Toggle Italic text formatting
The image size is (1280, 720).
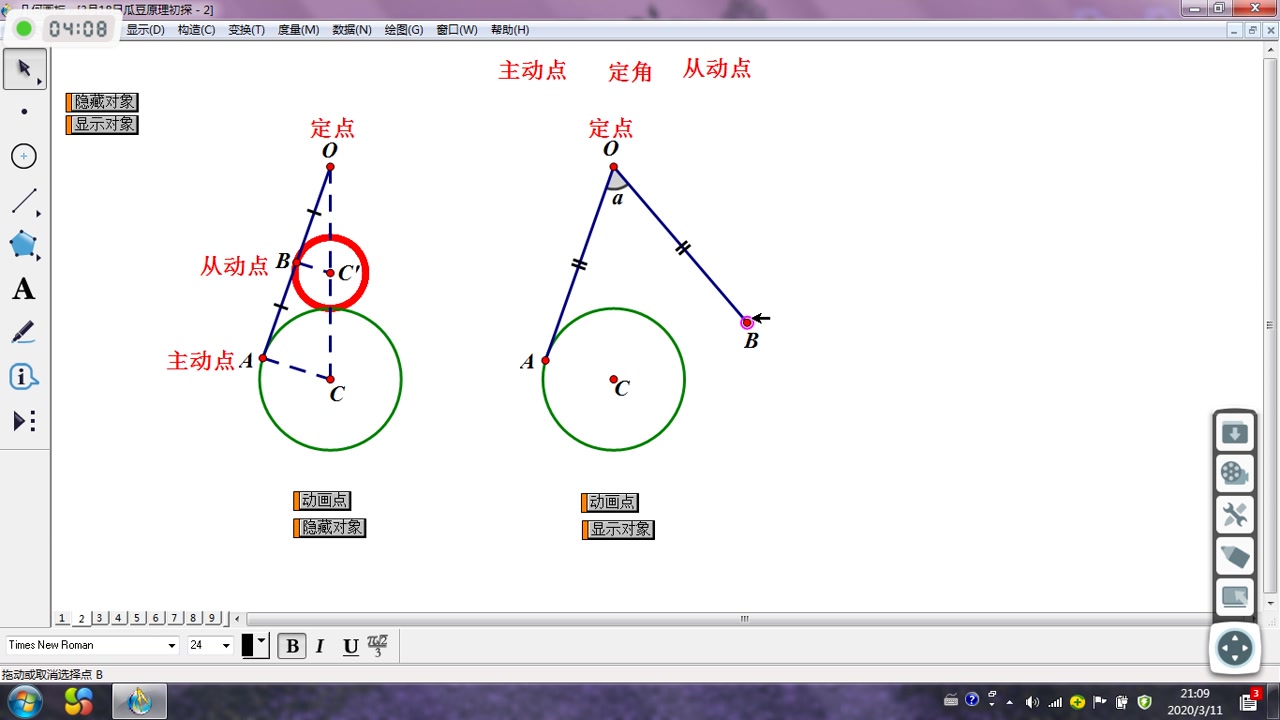tap(320, 646)
